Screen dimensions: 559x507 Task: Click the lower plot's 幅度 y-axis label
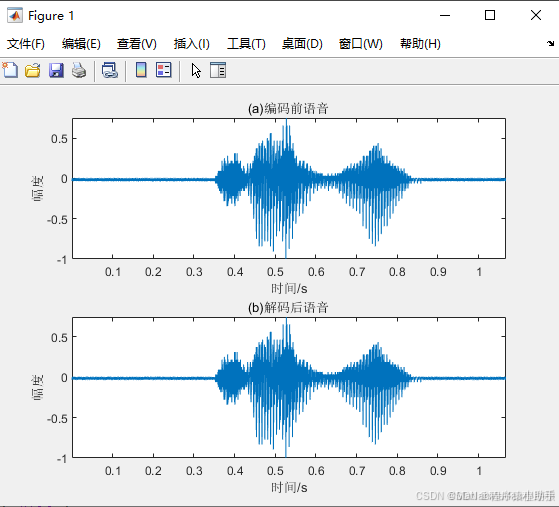pos(37,387)
